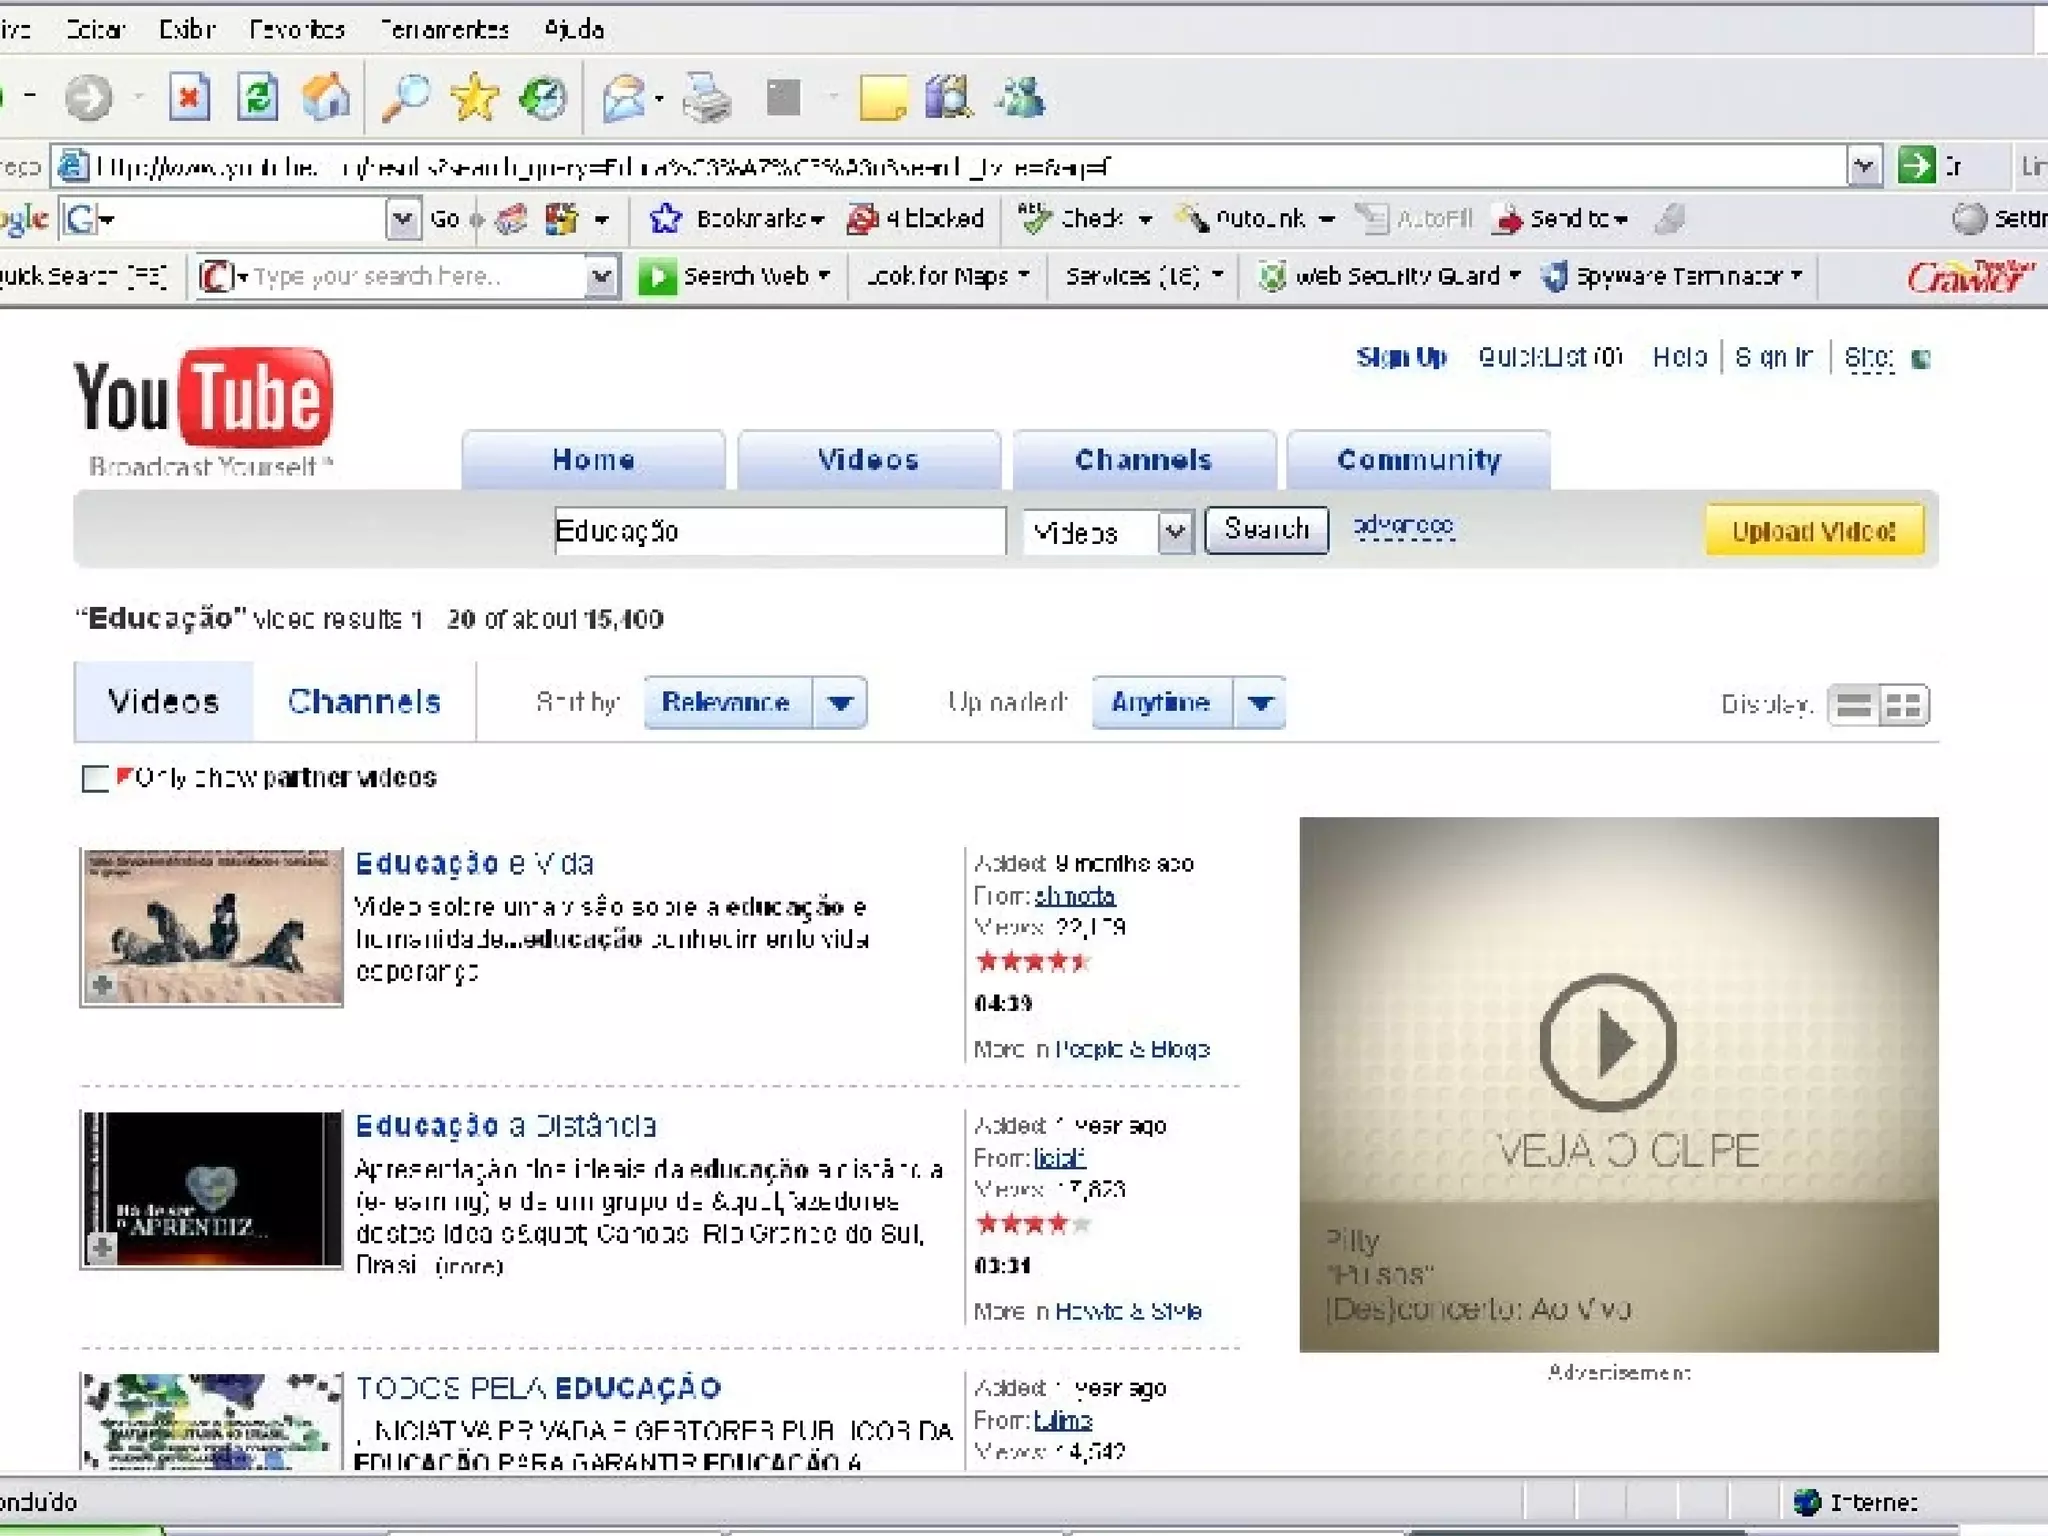Viewport: 2048px width, 1536px height.
Task: Expand the Relevance sort dropdown
Action: [840, 703]
